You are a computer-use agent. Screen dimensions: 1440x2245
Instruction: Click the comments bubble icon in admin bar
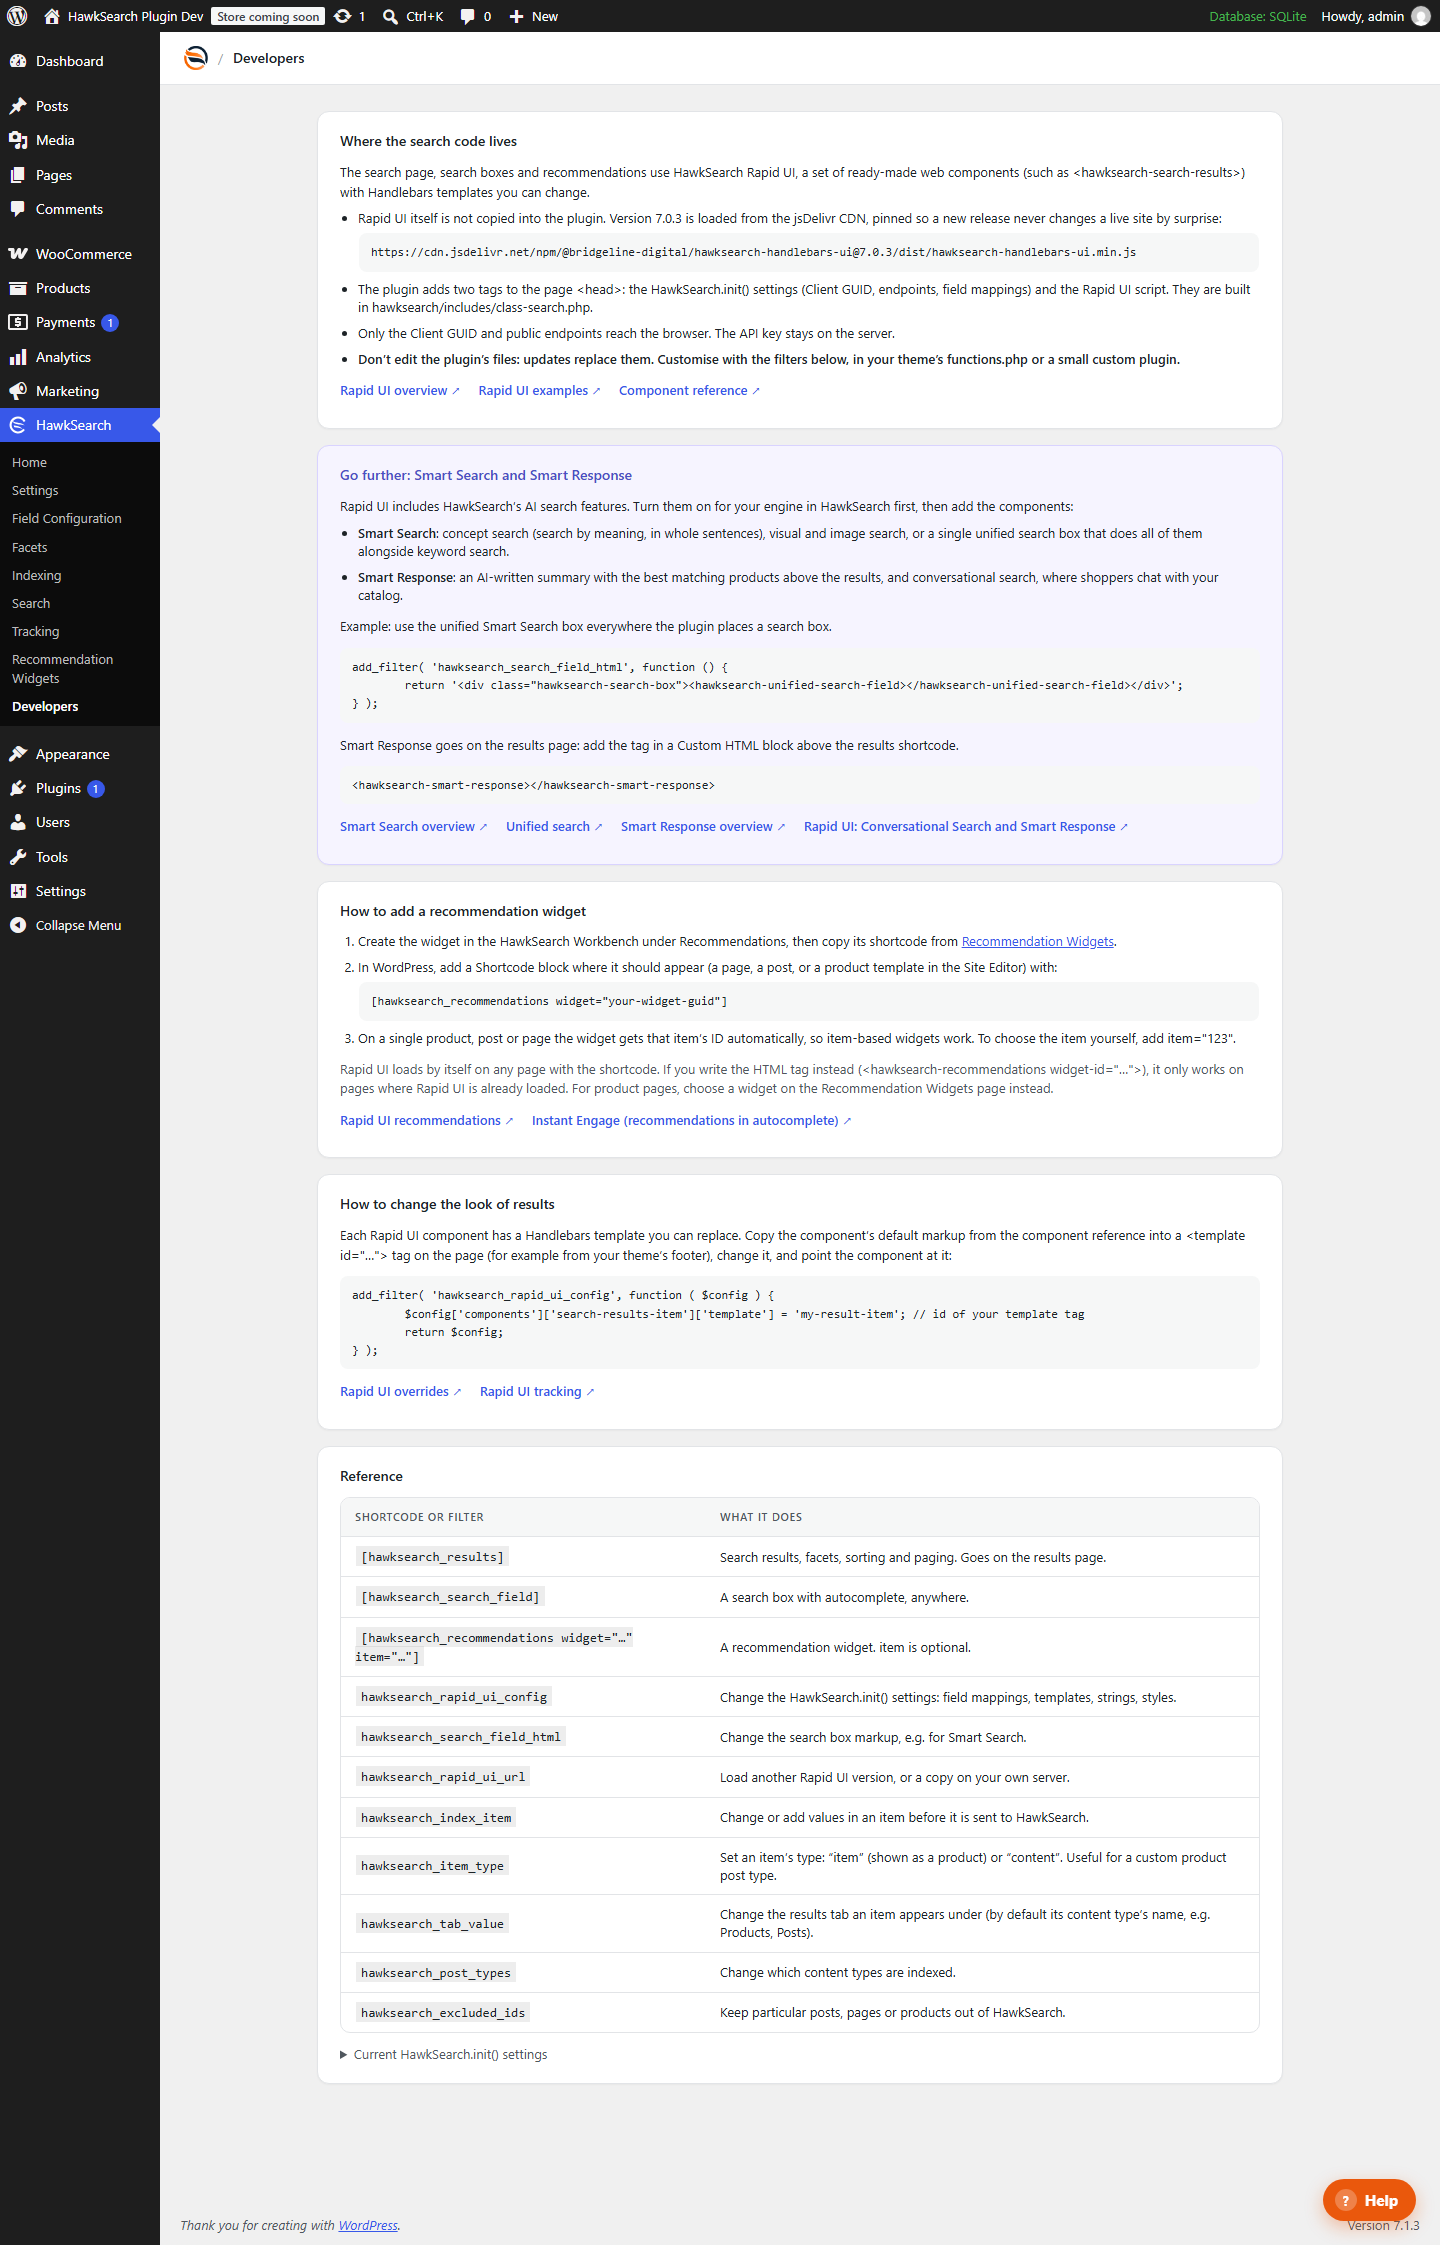(467, 16)
